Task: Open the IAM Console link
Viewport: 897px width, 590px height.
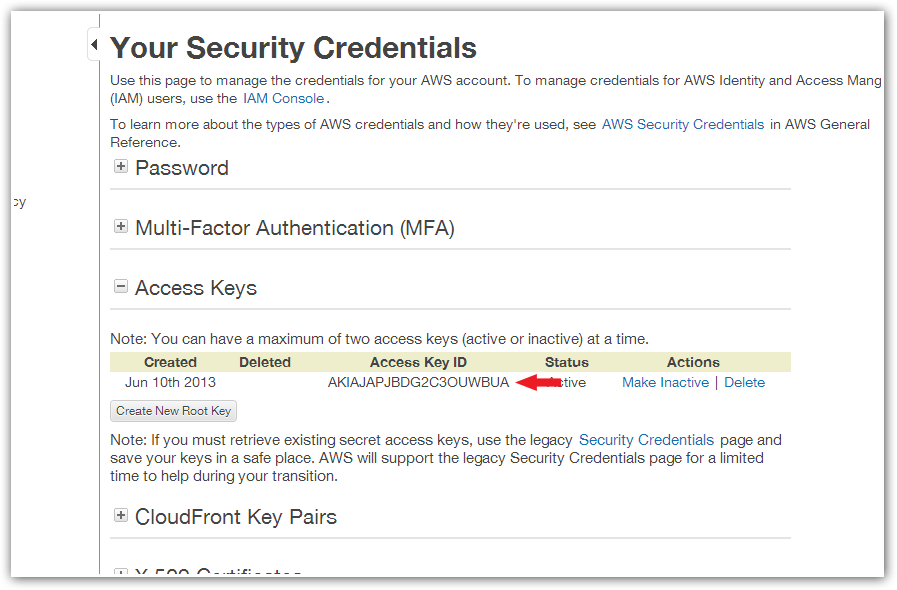Action: pyautogui.click(x=284, y=99)
